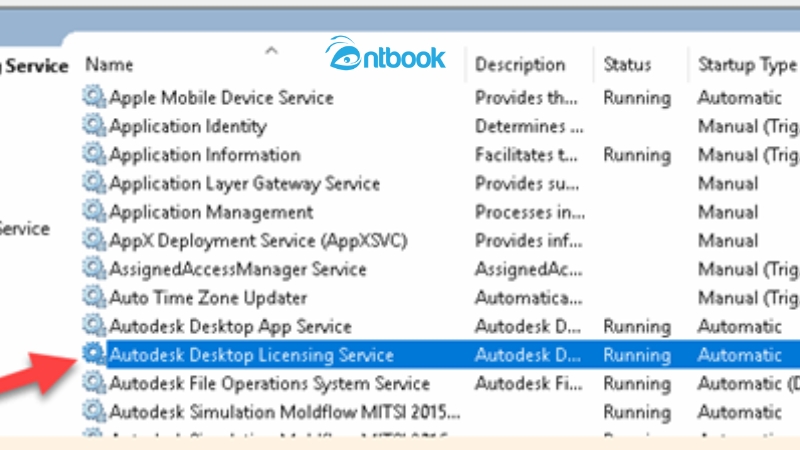Viewport: 800px width, 450px height.
Task: Click 'Determines ...' description cell
Action: coord(529,126)
